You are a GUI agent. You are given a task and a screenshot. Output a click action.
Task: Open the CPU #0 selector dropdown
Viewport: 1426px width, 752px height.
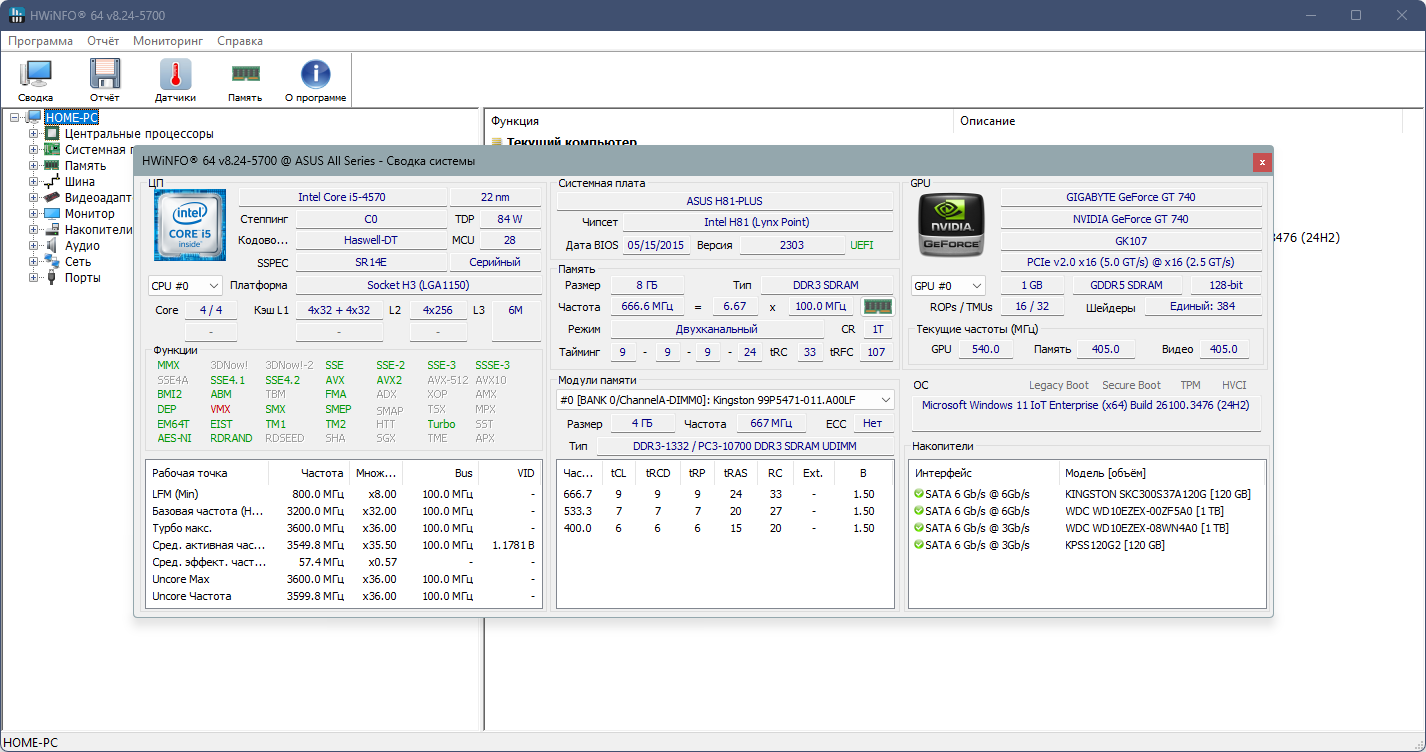[185, 285]
